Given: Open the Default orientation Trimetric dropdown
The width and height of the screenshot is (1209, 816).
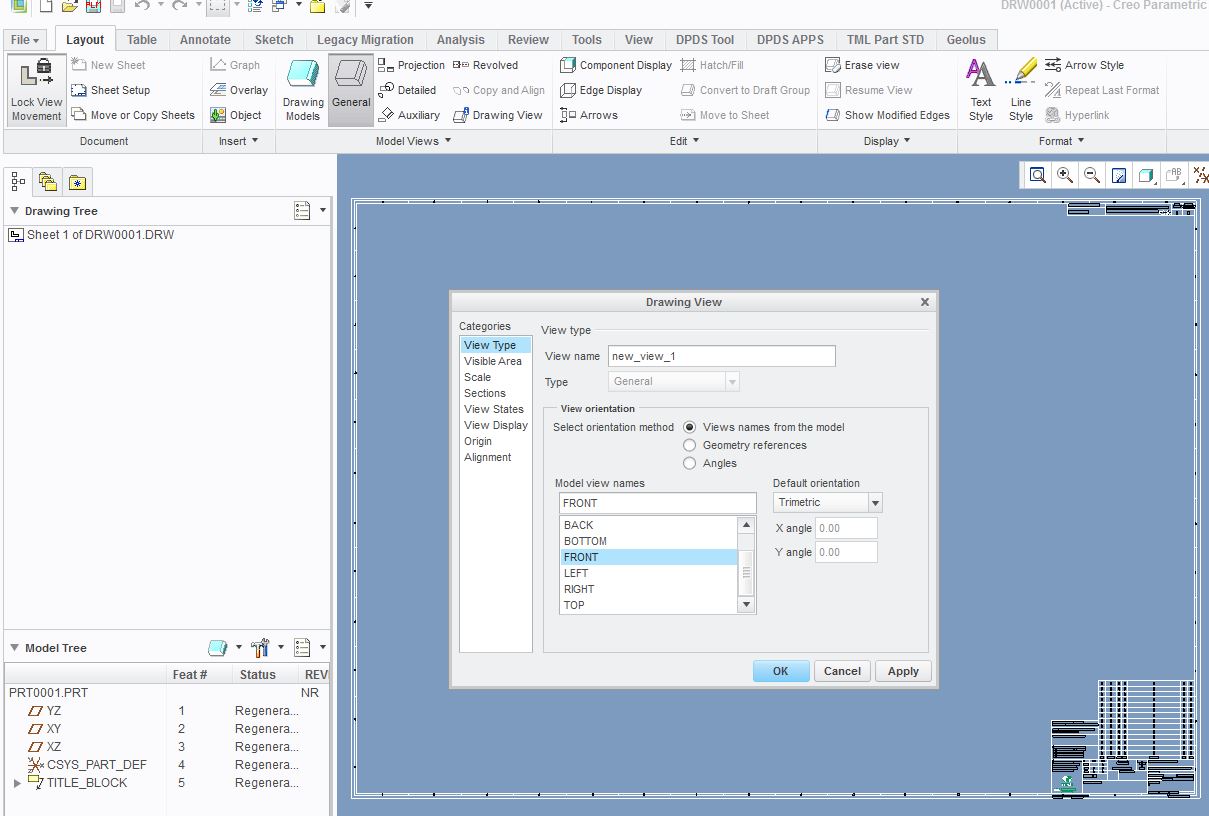Looking at the screenshot, I should click(x=876, y=503).
